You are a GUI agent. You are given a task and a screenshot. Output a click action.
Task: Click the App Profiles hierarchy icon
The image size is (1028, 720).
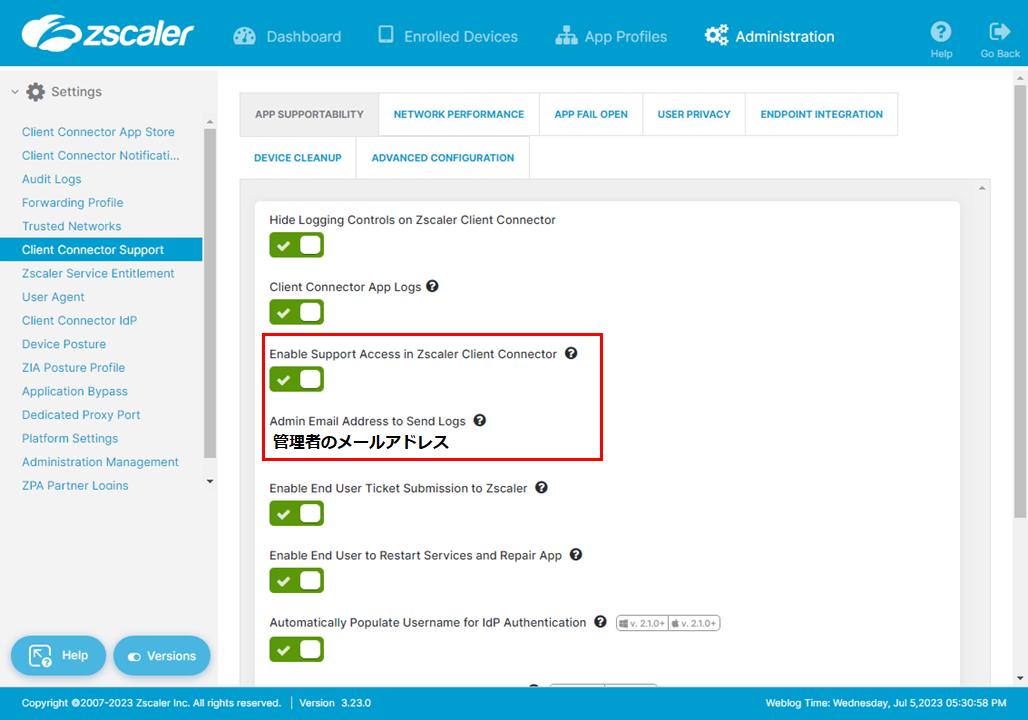(x=566, y=36)
